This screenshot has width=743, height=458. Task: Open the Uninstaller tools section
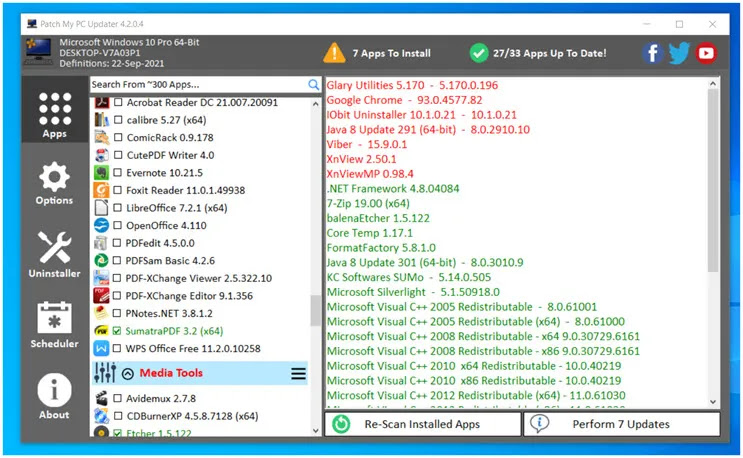click(x=54, y=254)
